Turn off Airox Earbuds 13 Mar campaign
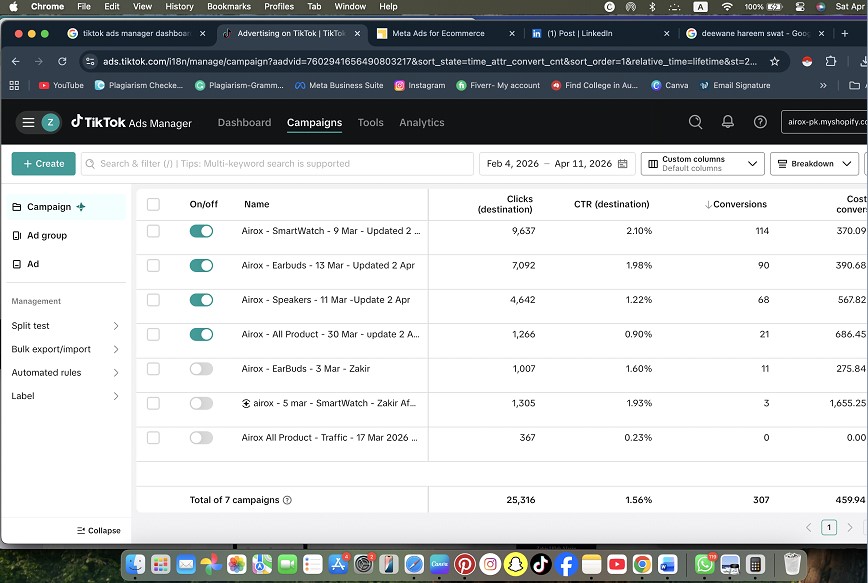The width and height of the screenshot is (868, 583). (x=201, y=266)
